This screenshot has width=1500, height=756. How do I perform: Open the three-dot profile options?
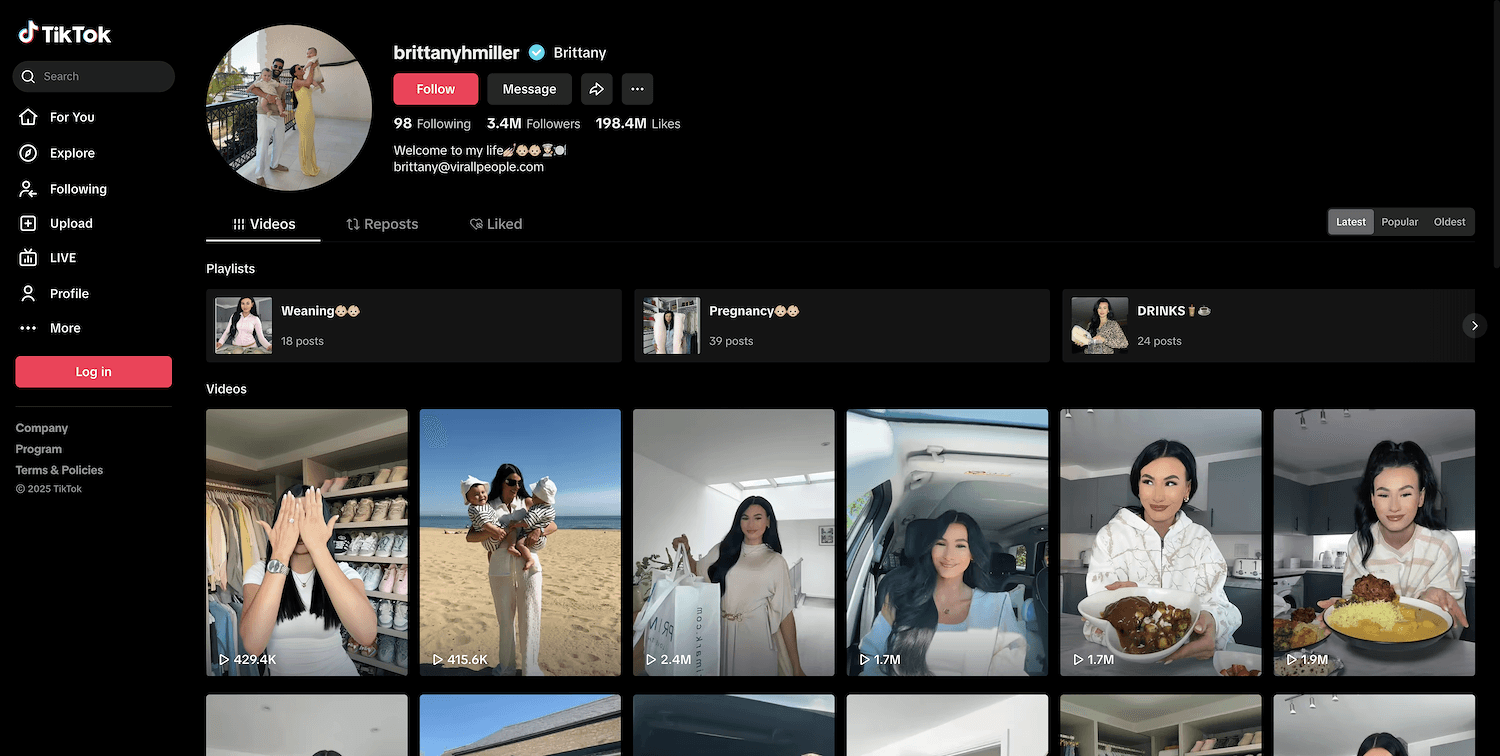637,89
